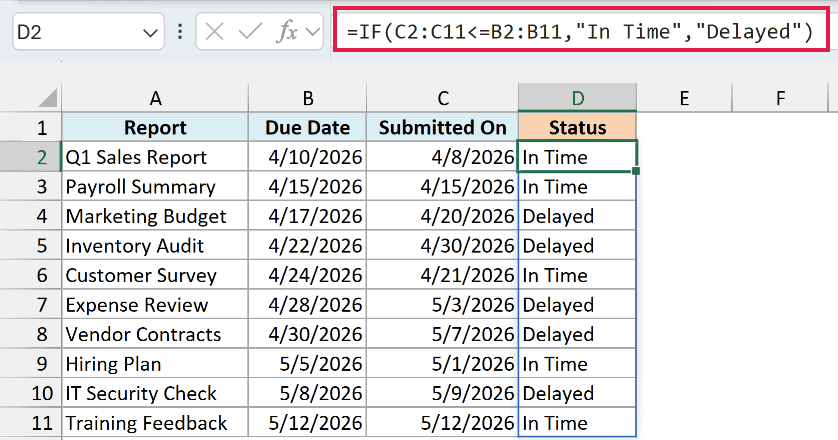
Task: Select the Inventory Audit cell
Action: [155, 245]
